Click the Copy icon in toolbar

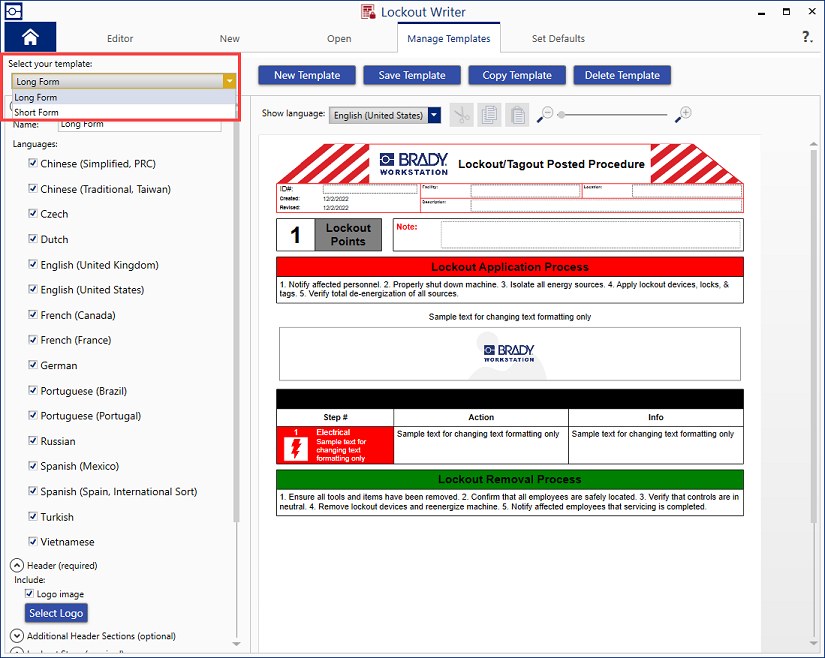point(489,115)
